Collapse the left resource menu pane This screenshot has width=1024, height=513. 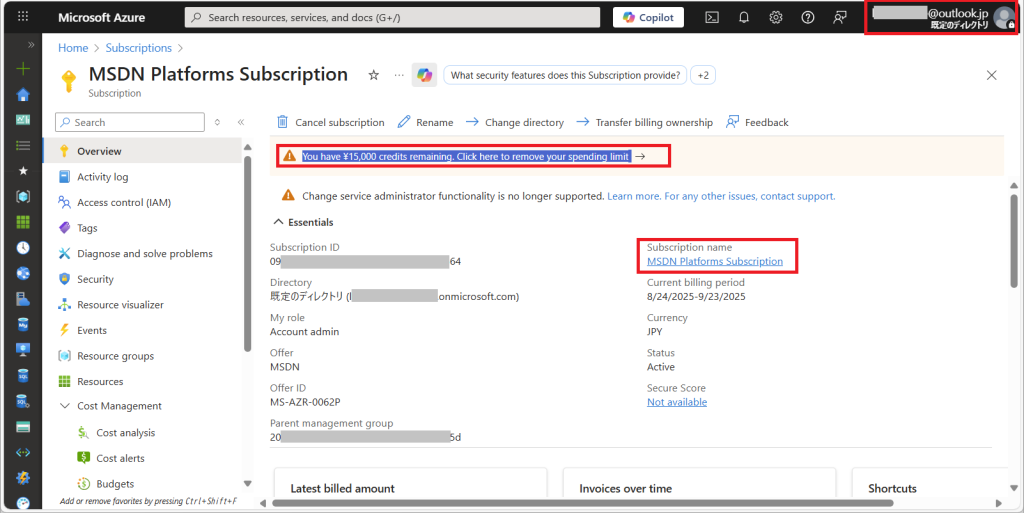(241, 122)
